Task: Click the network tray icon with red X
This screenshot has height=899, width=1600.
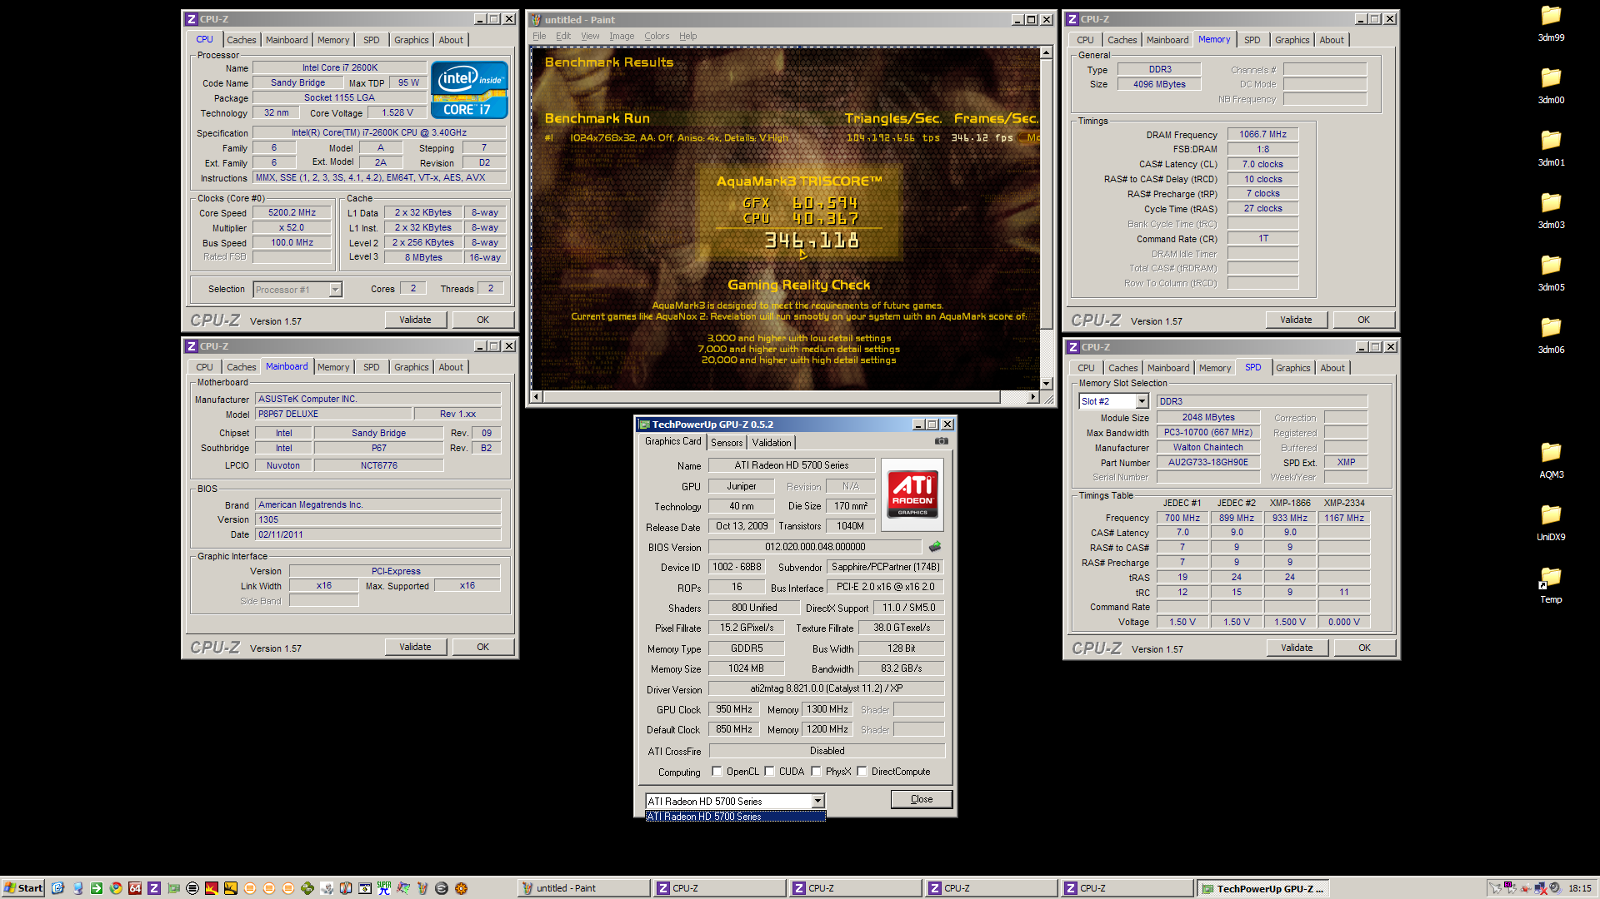Action: 1539,888
